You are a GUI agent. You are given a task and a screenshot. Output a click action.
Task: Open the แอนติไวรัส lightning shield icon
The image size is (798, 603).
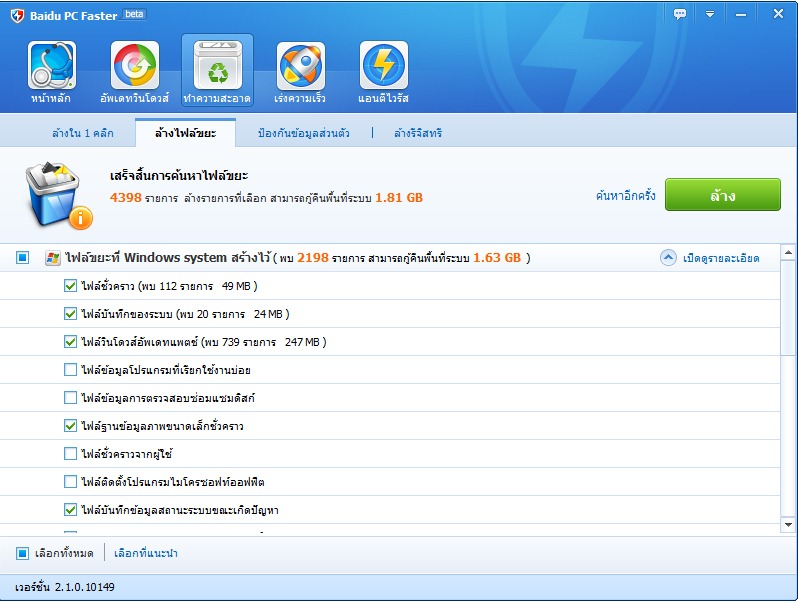383,66
